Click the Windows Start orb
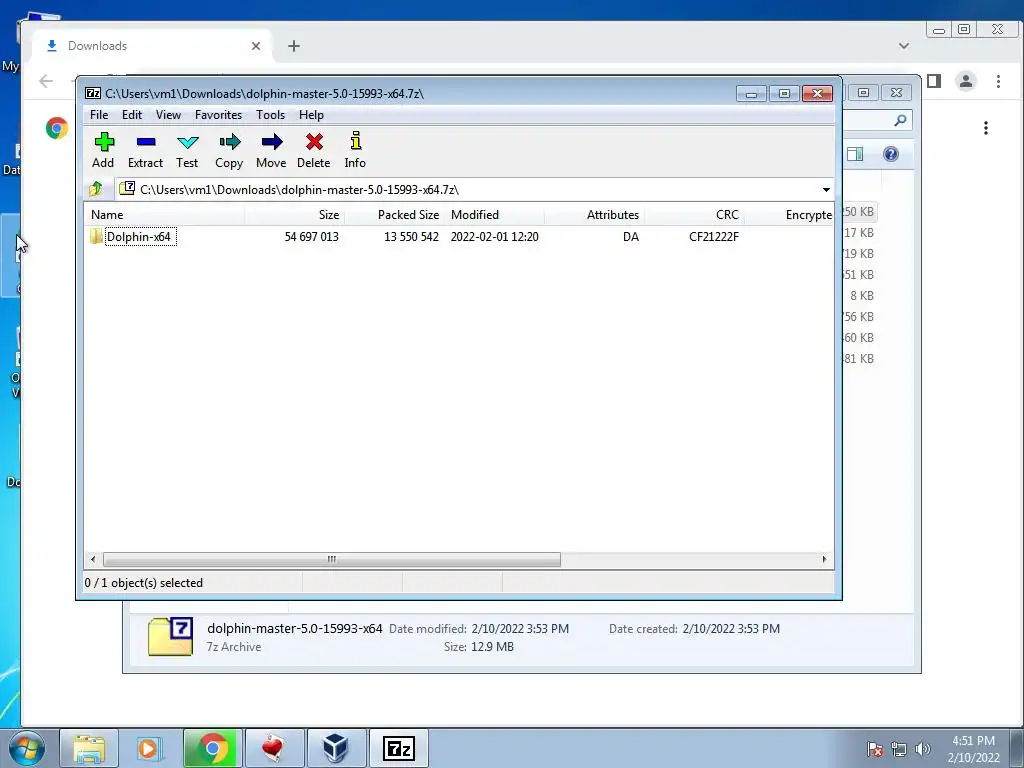This screenshot has width=1024, height=768. tap(27, 748)
